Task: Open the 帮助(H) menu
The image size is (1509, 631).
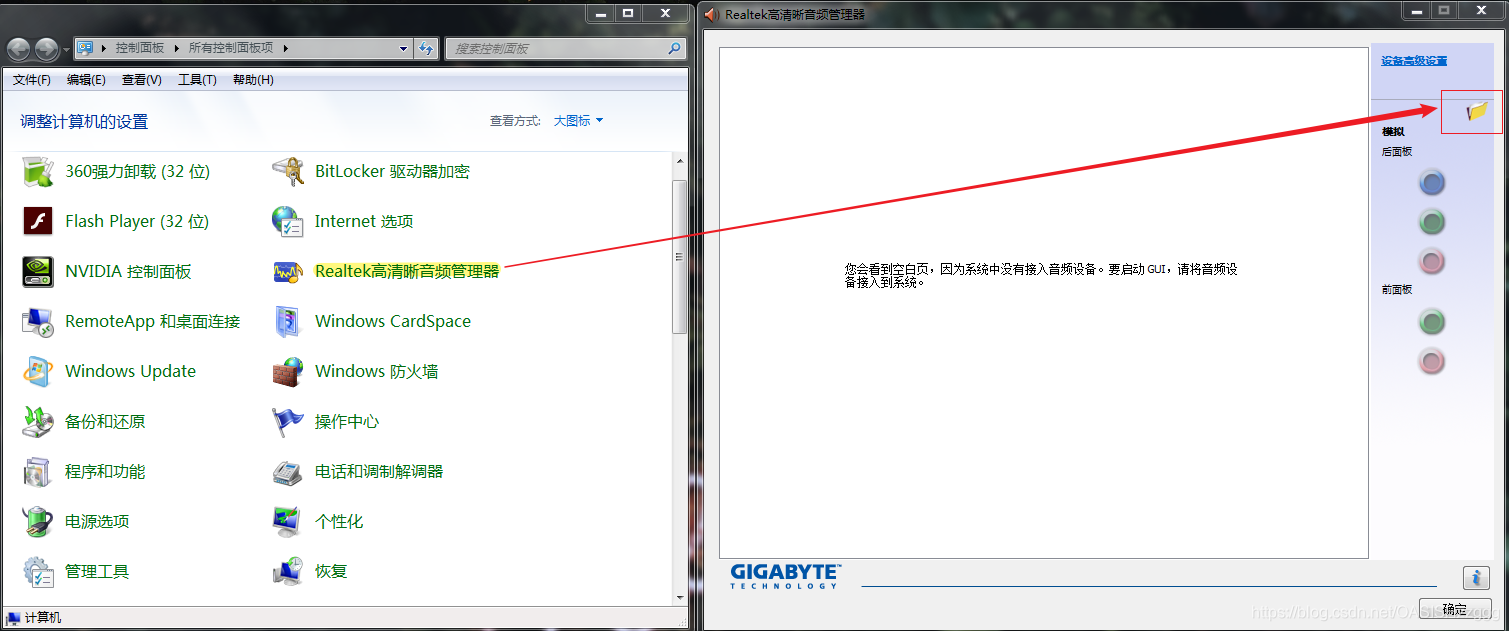Action: pos(253,80)
